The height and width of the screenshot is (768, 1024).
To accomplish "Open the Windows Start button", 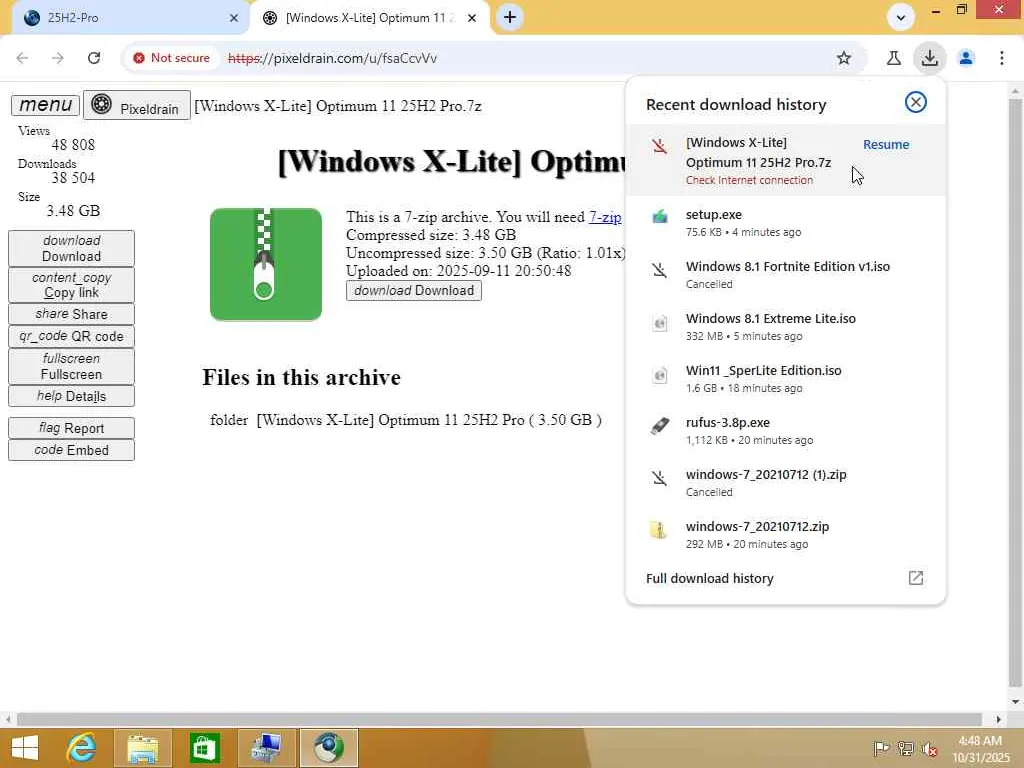I will (x=25, y=748).
